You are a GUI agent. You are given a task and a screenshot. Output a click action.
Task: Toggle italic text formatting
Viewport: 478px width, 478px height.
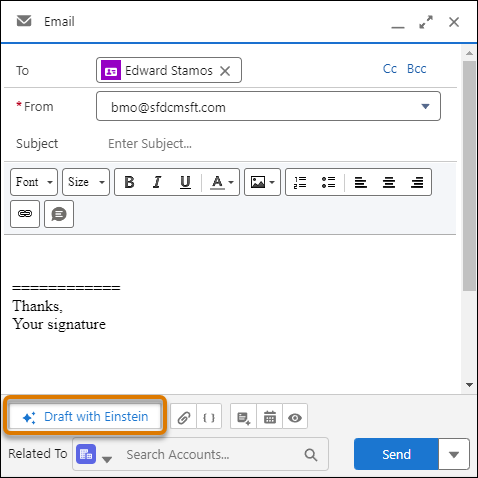pyautogui.click(x=157, y=182)
